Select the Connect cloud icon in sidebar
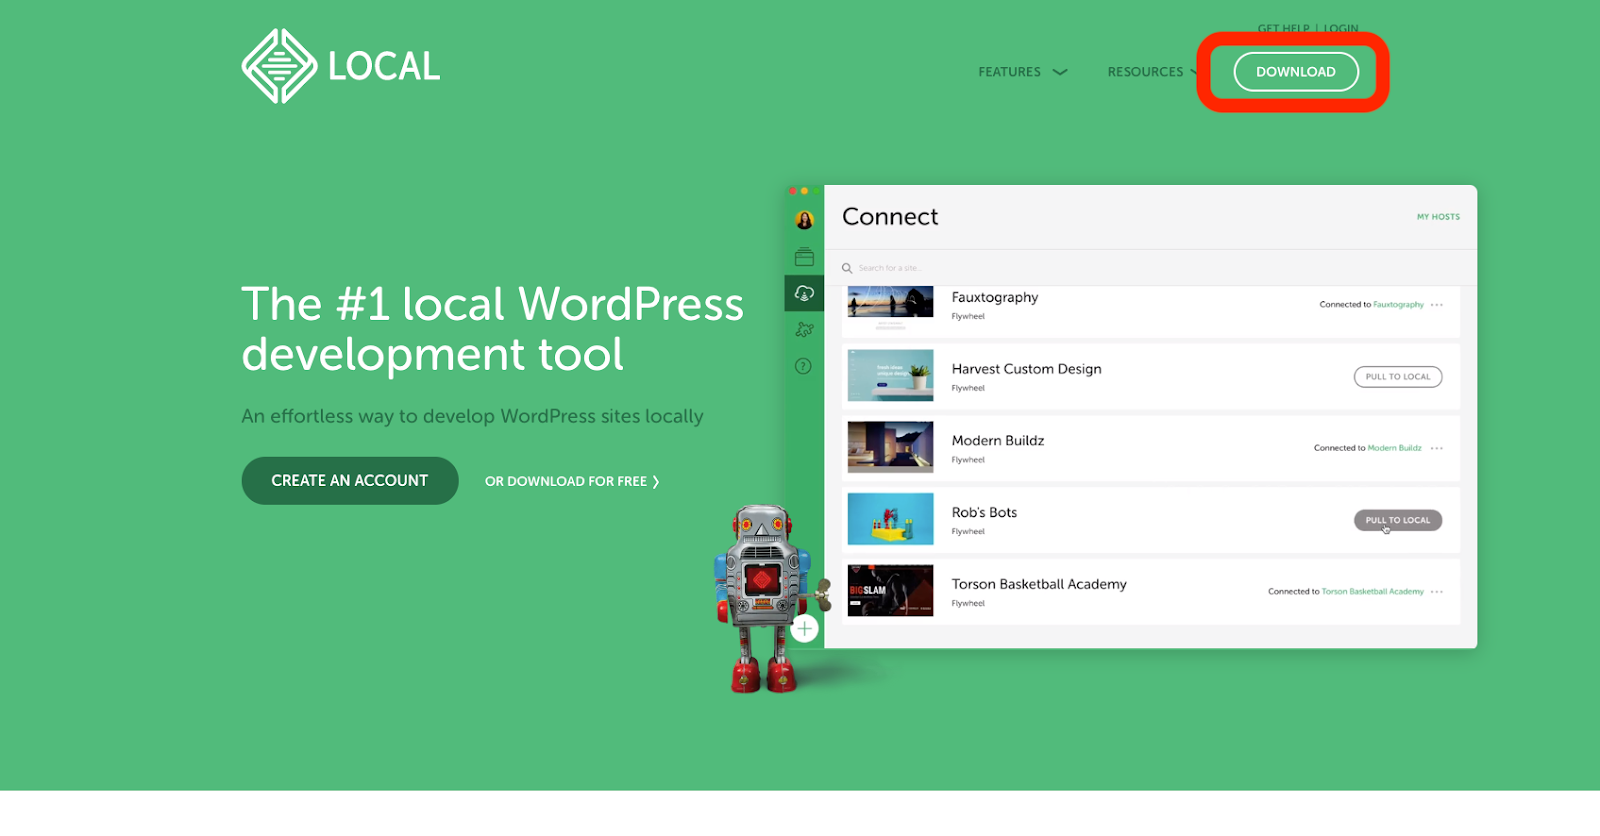Screen dimensions: 1600x836 804,293
